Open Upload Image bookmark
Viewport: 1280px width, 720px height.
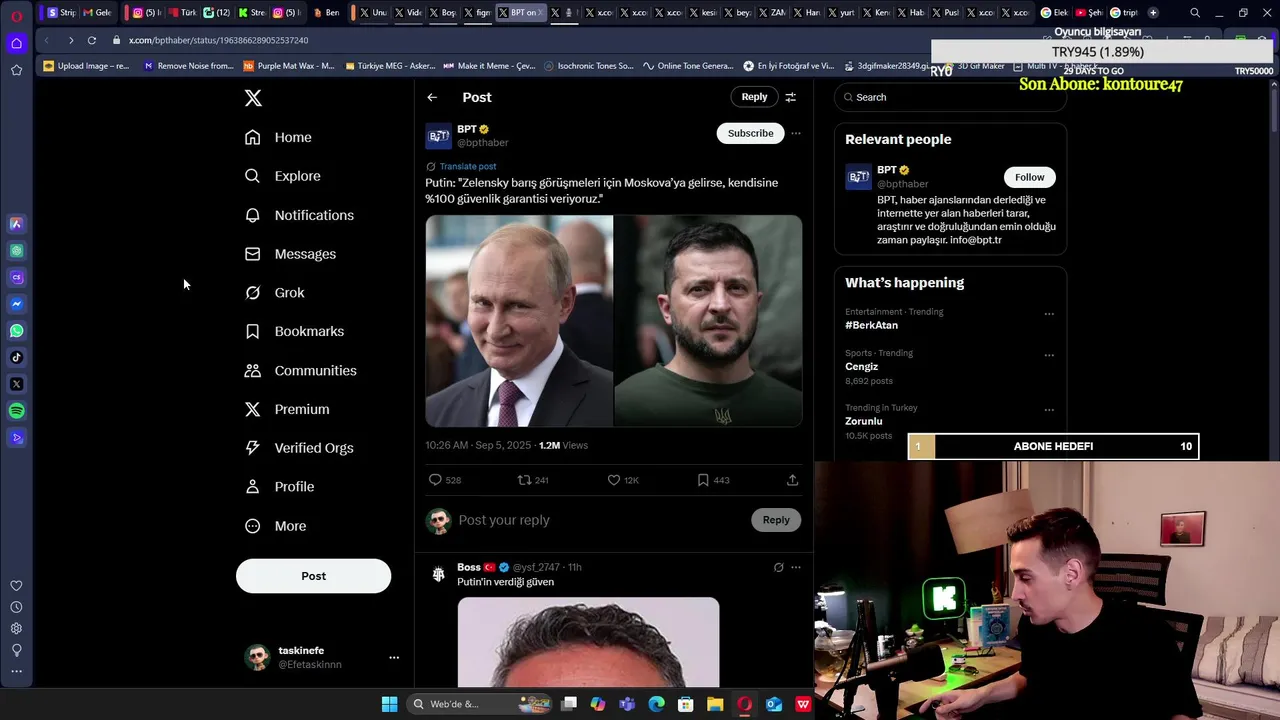[87, 66]
